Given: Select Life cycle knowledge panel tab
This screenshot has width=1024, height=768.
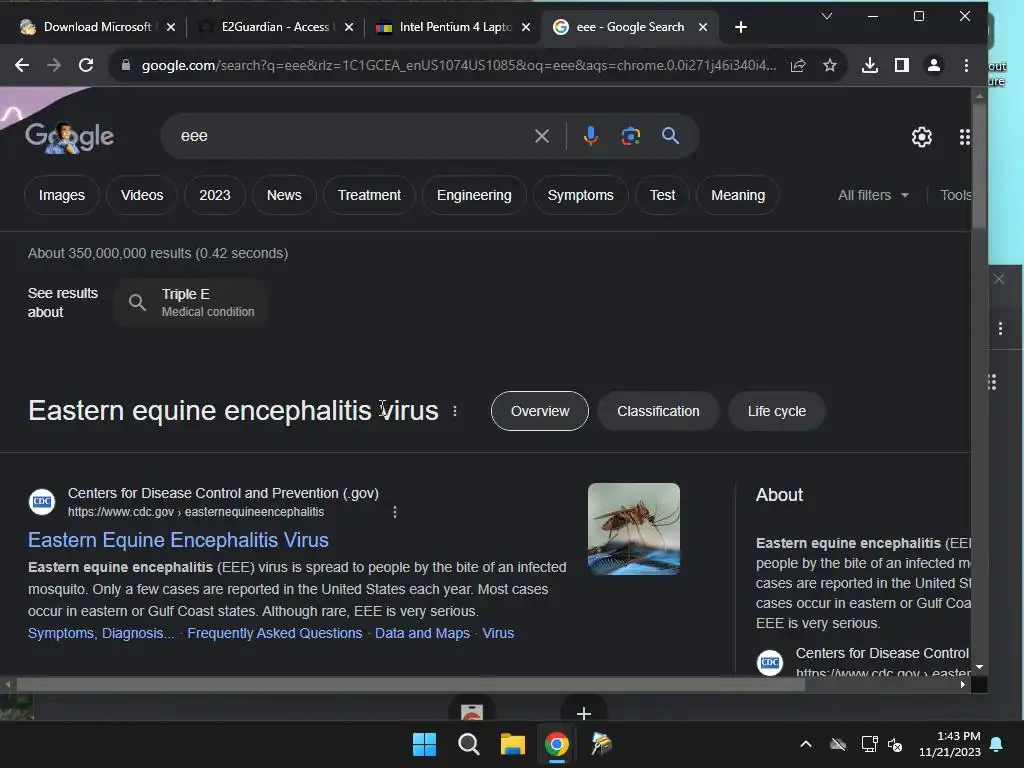Looking at the screenshot, I should [x=776, y=411].
